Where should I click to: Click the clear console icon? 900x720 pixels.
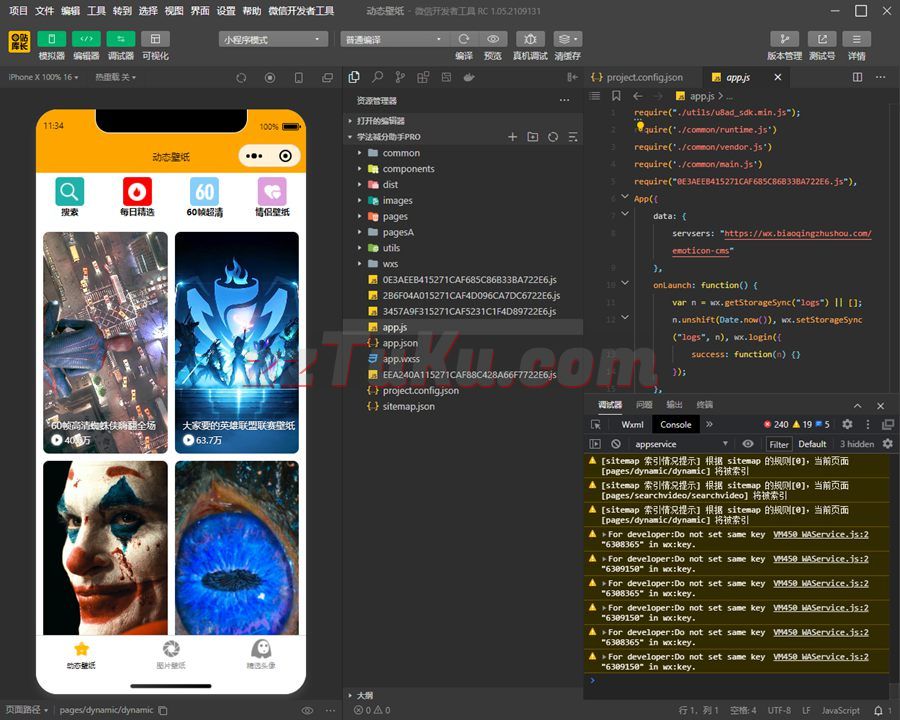616,444
